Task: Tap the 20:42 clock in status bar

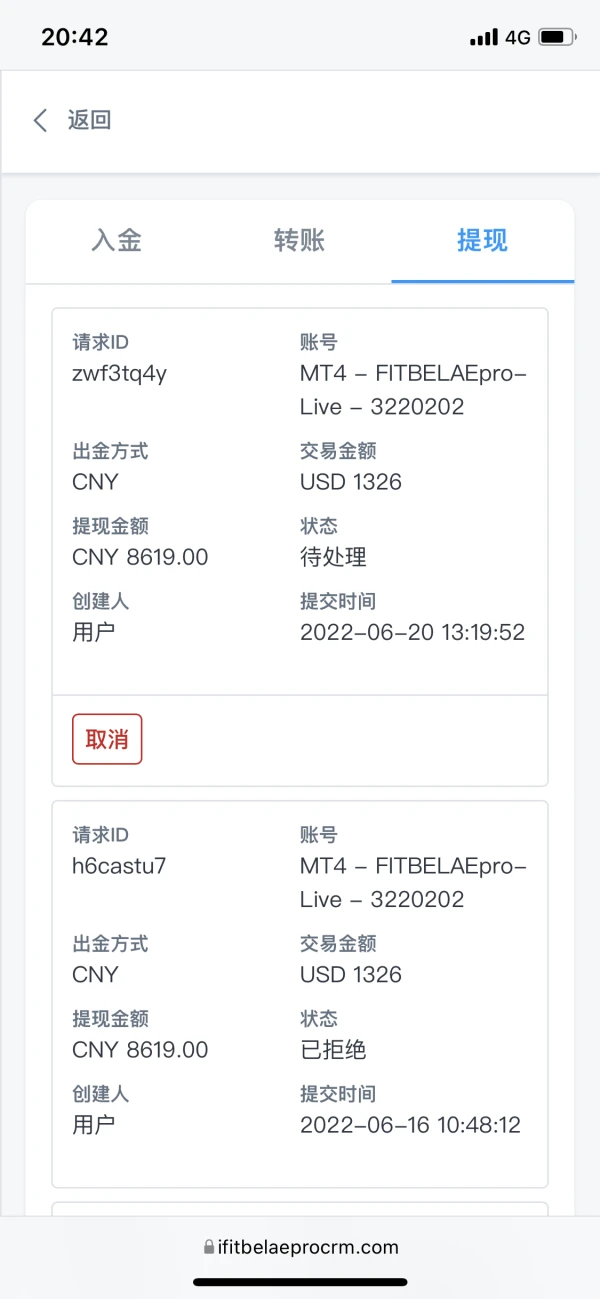Action: (x=75, y=38)
